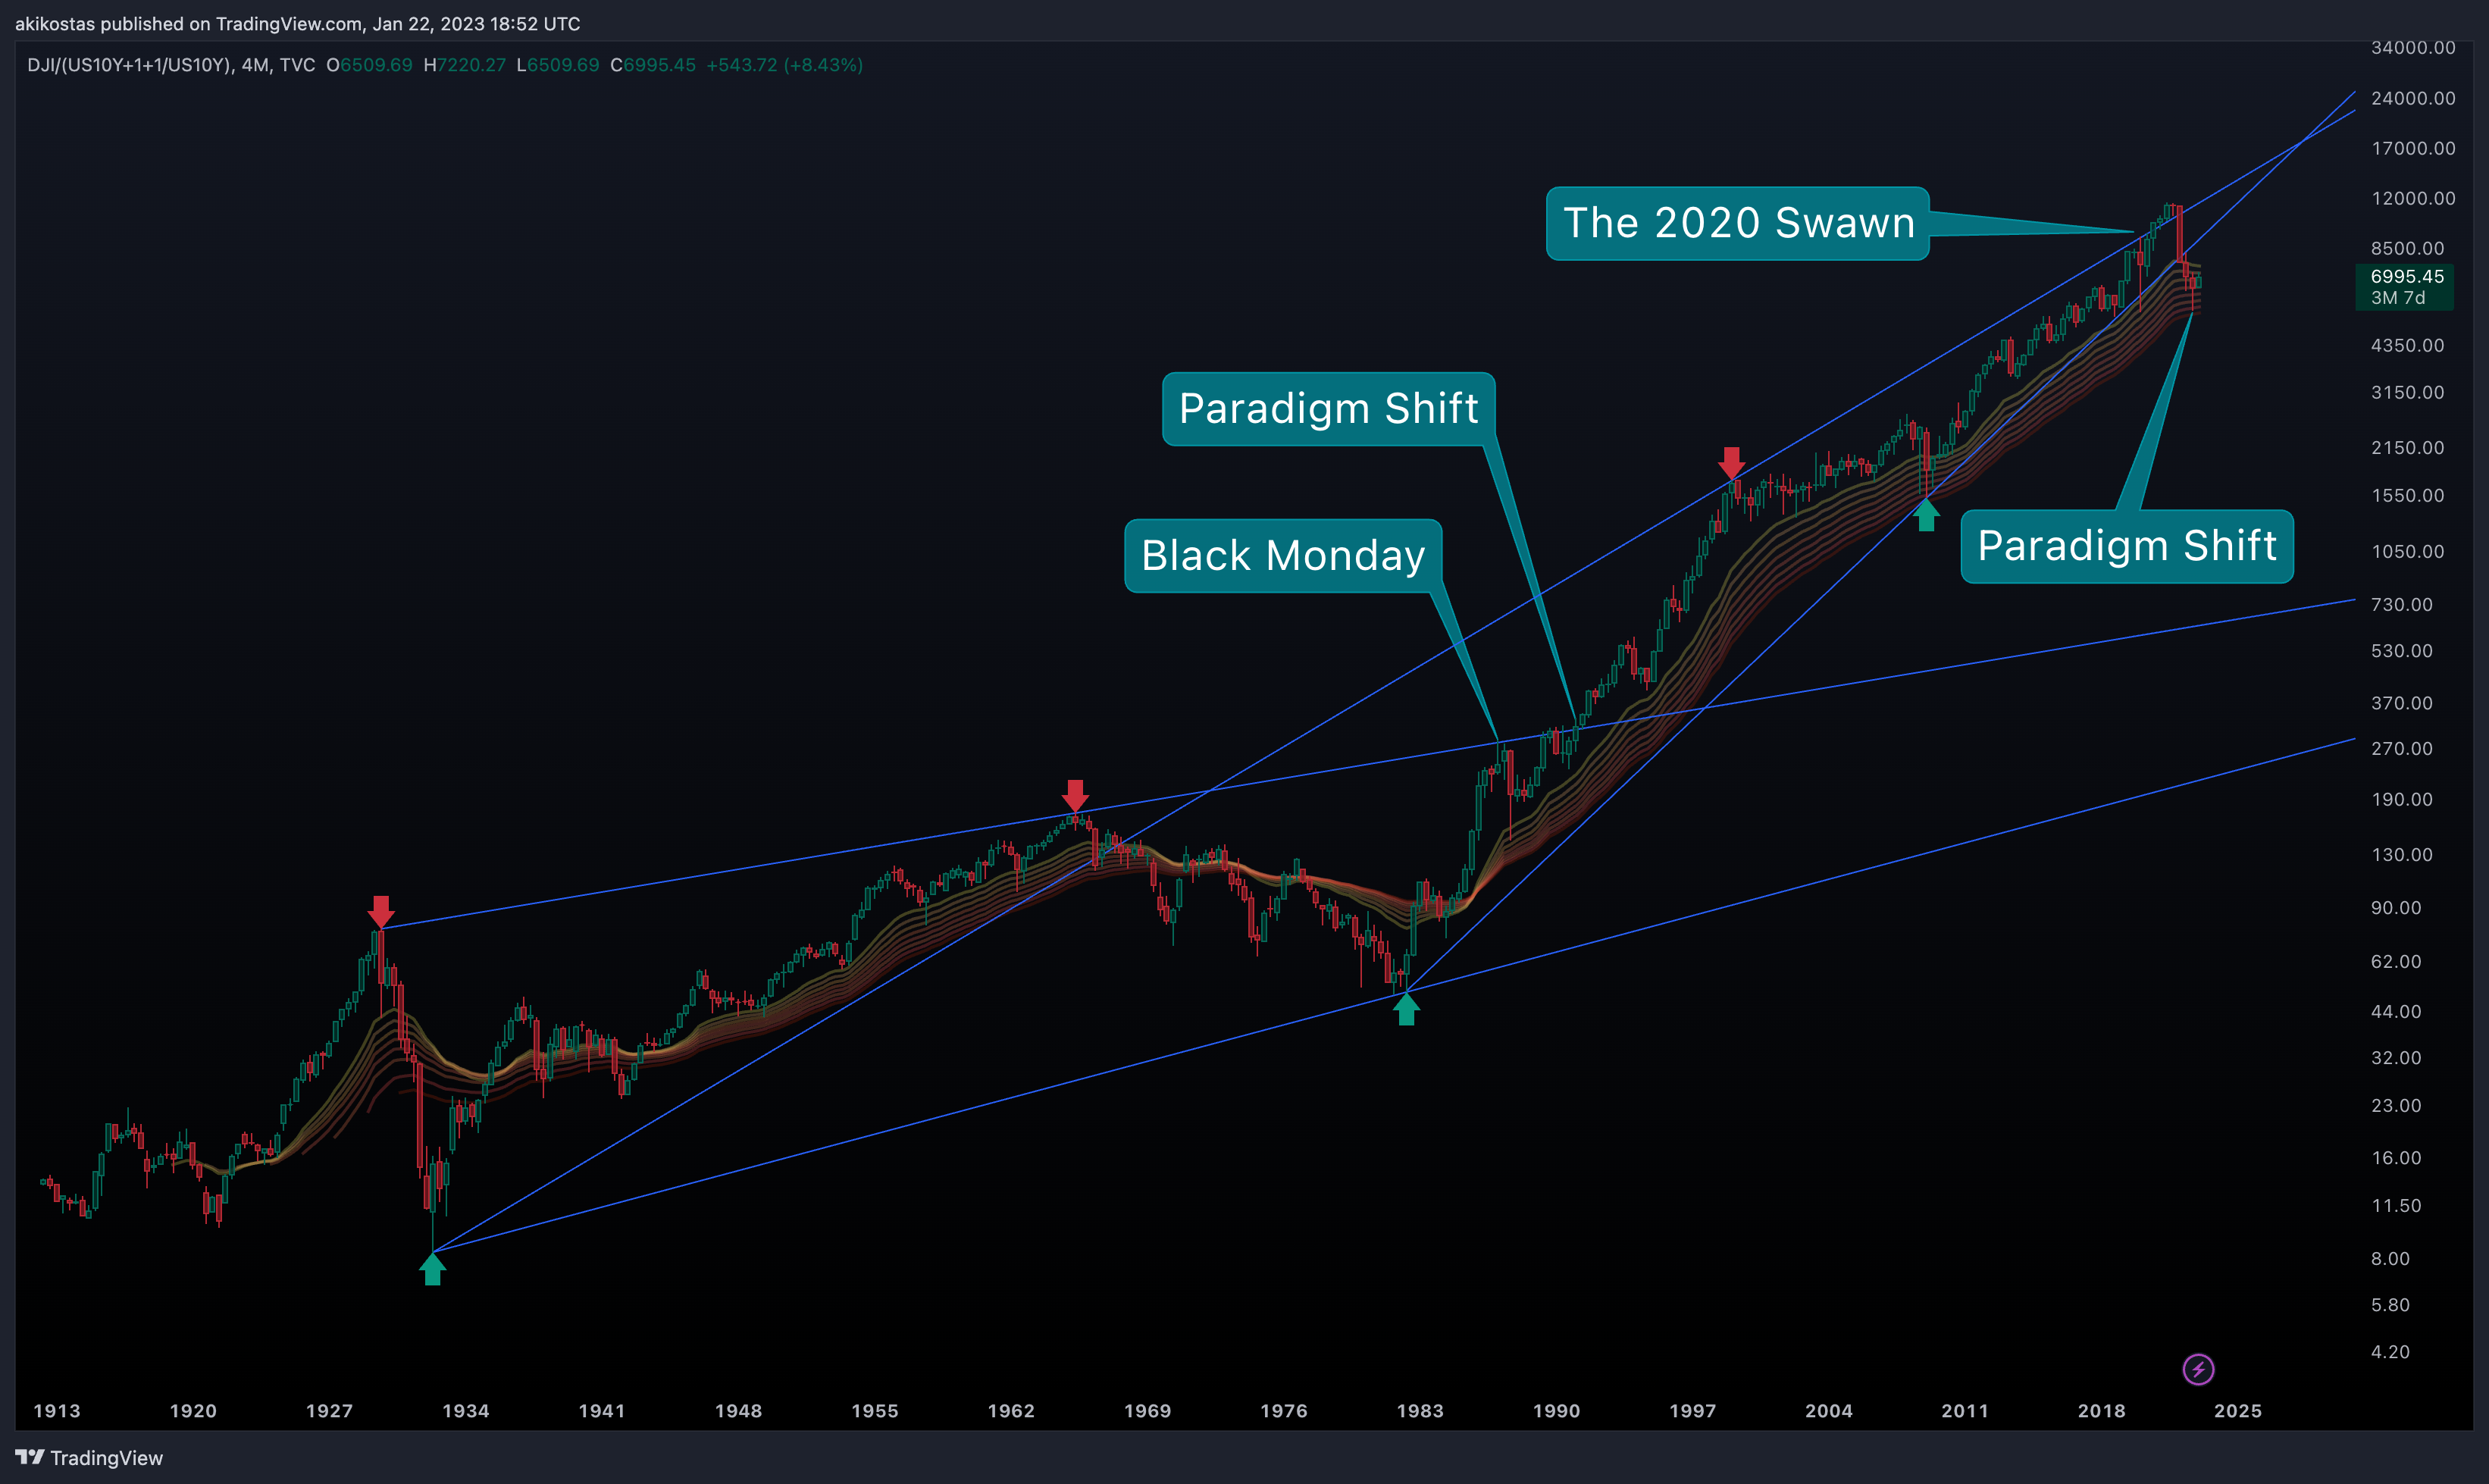The width and height of the screenshot is (2489, 1484).
Task: Select the Paradigm Shift callout near 2022
Action: click(2127, 546)
